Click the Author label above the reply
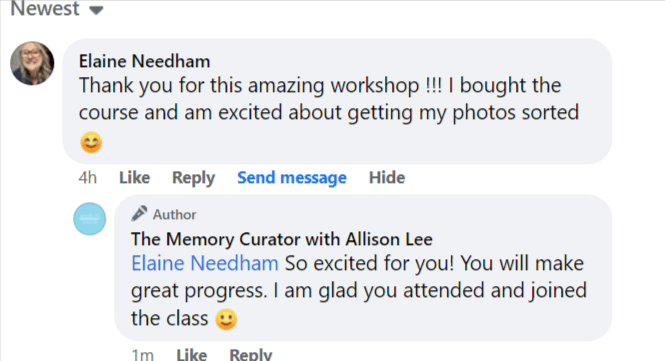The height and width of the screenshot is (361, 665). pos(174,215)
